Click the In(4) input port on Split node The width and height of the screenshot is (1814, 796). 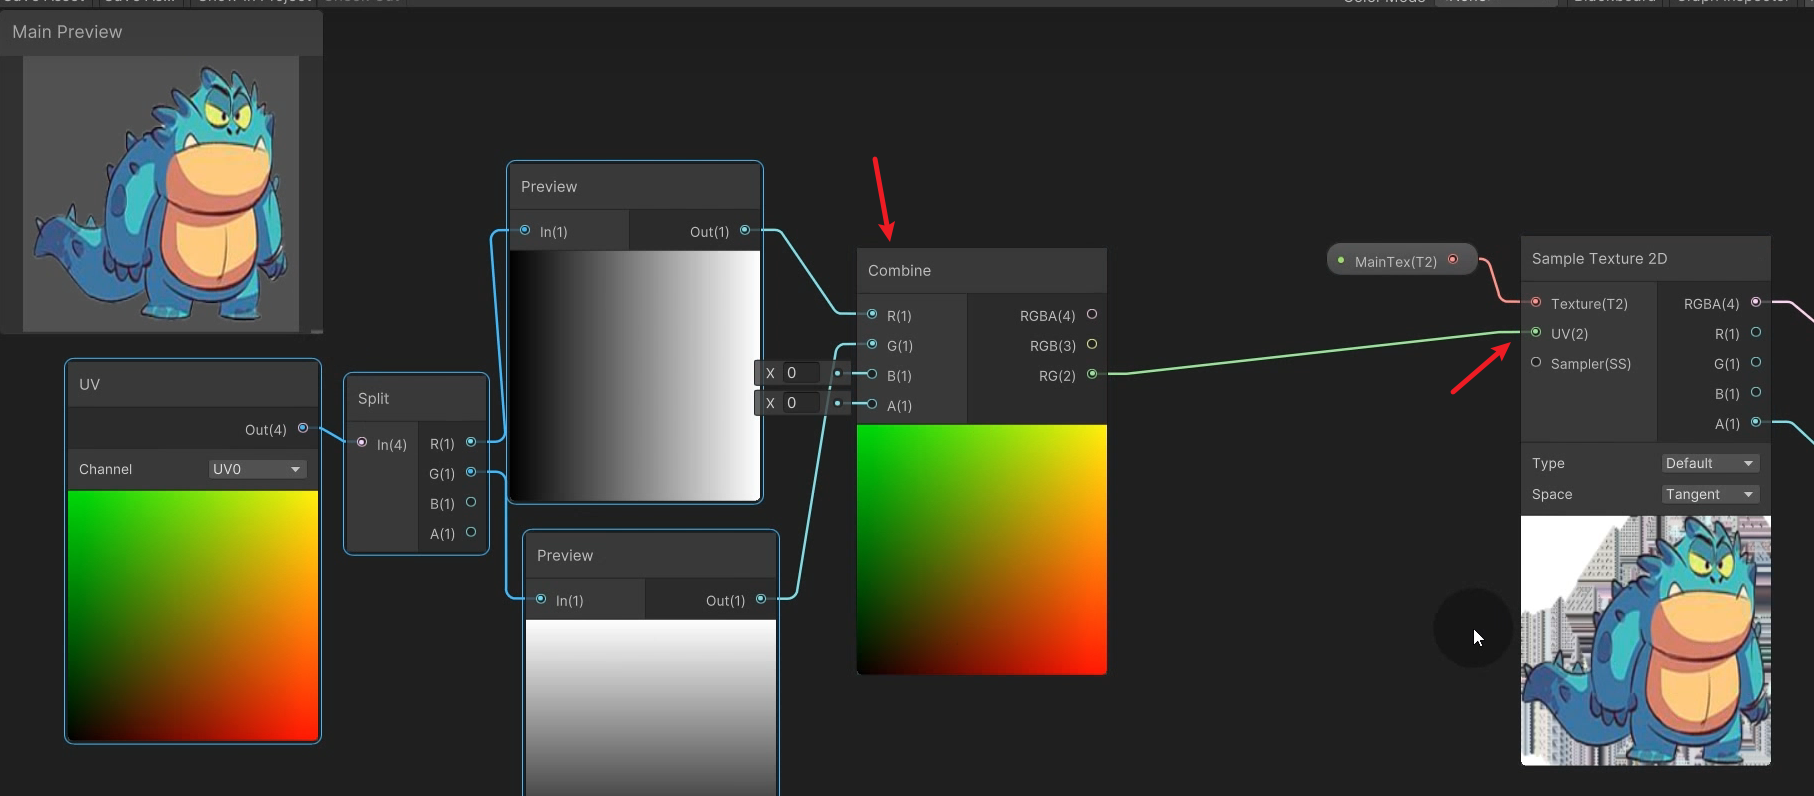[362, 442]
